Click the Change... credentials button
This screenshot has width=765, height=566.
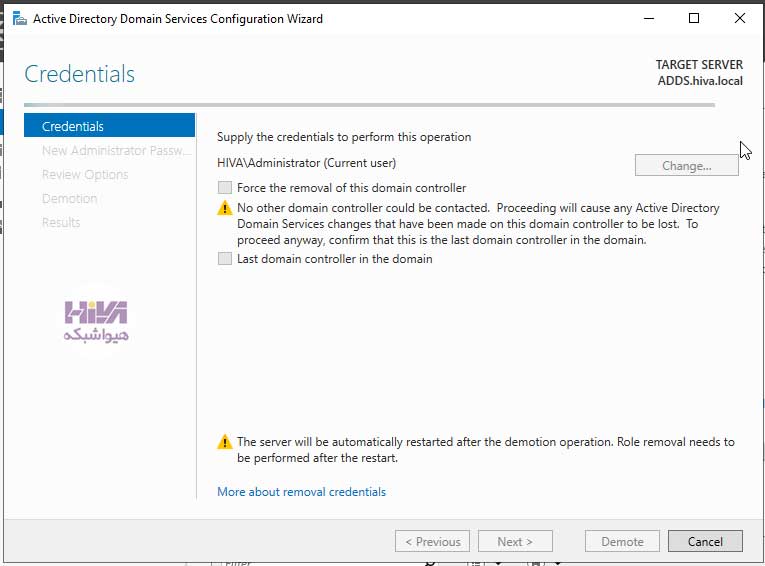coord(686,165)
